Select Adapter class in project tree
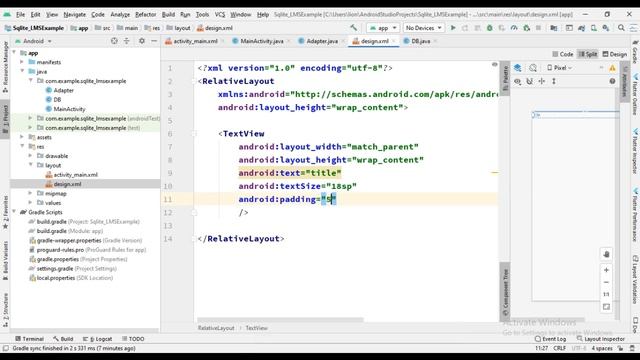640x360 pixels. coord(64,90)
